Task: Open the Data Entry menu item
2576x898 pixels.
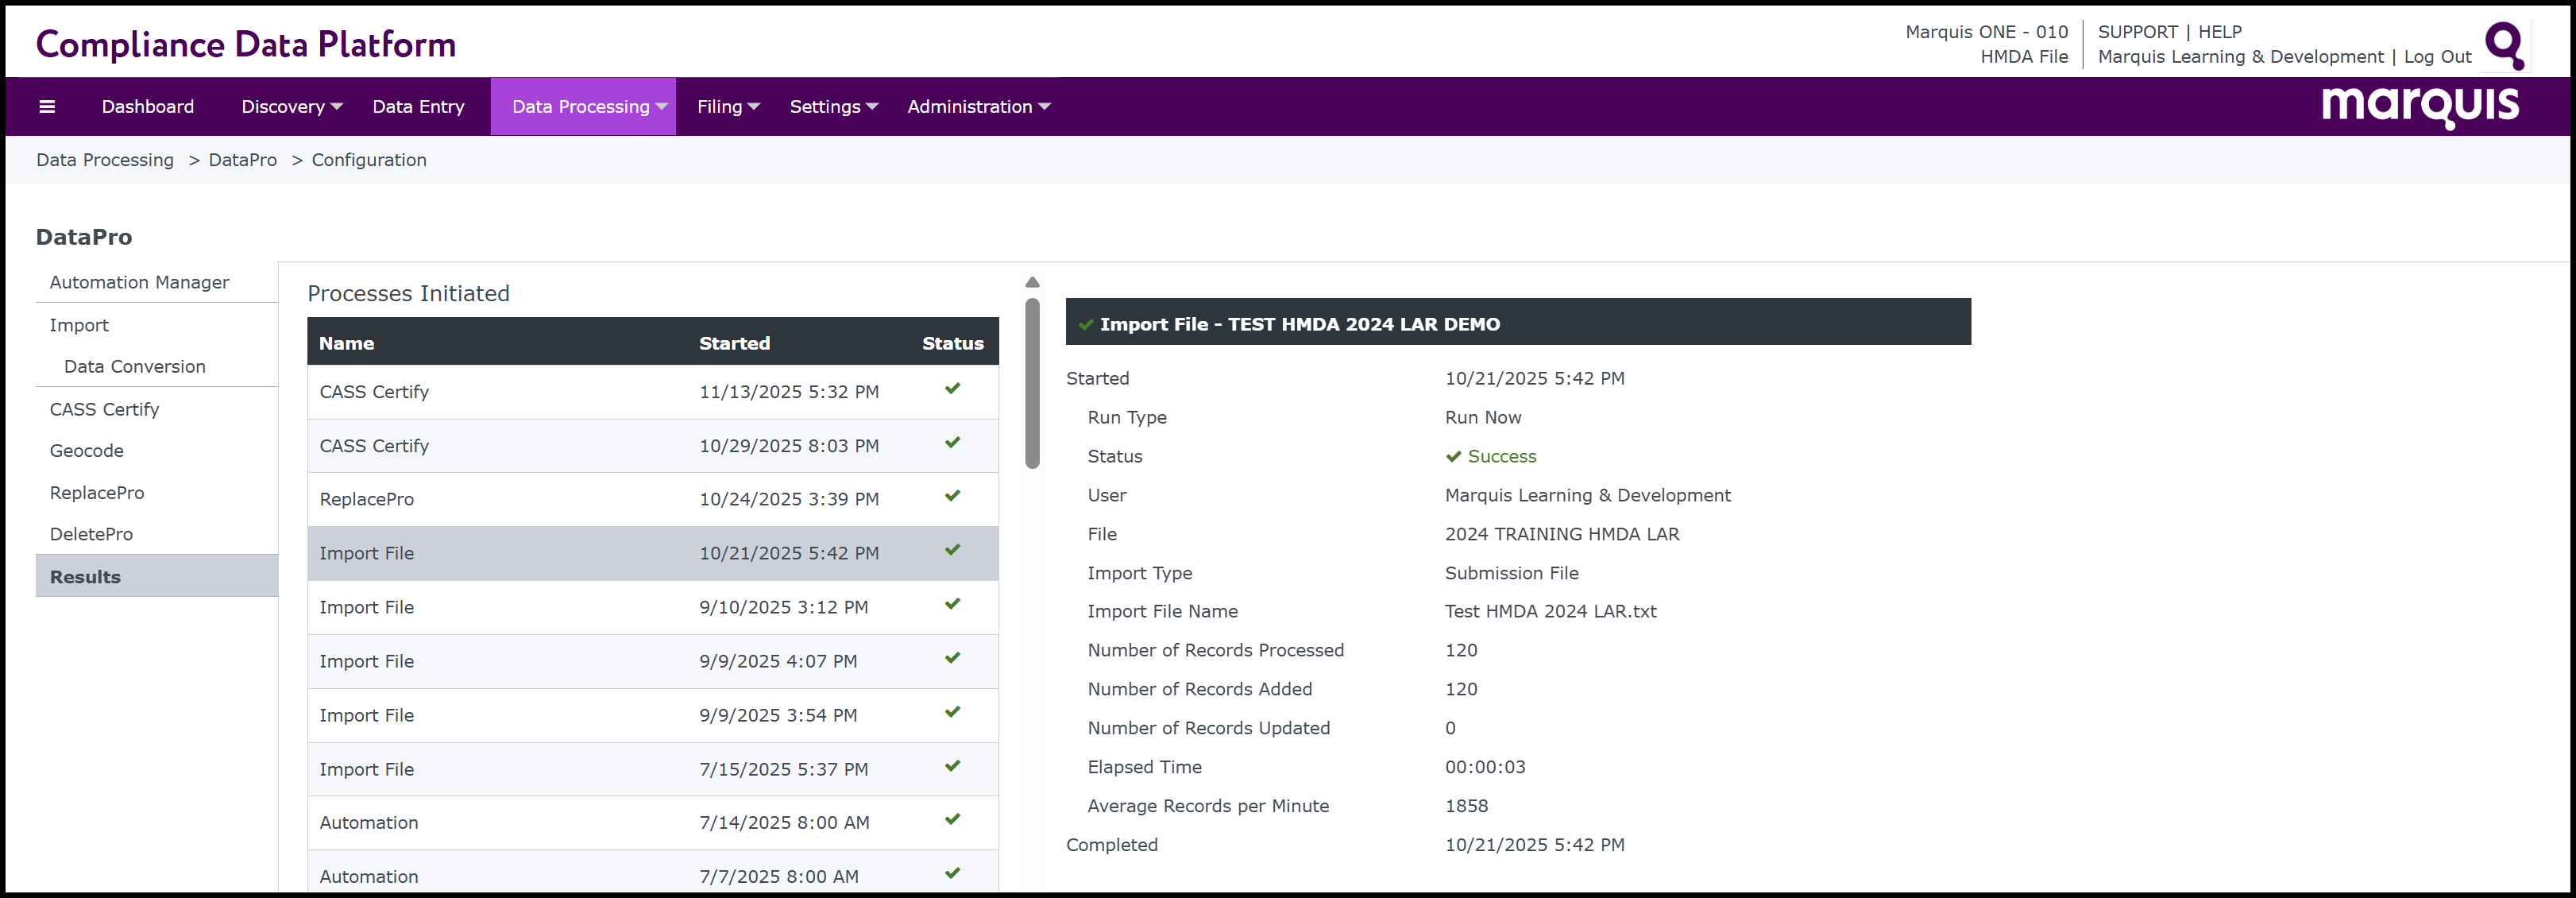Action: tap(418, 107)
